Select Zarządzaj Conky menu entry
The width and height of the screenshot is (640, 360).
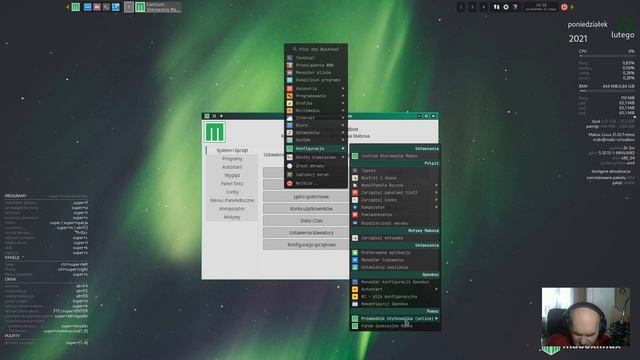(x=395, y=200)
